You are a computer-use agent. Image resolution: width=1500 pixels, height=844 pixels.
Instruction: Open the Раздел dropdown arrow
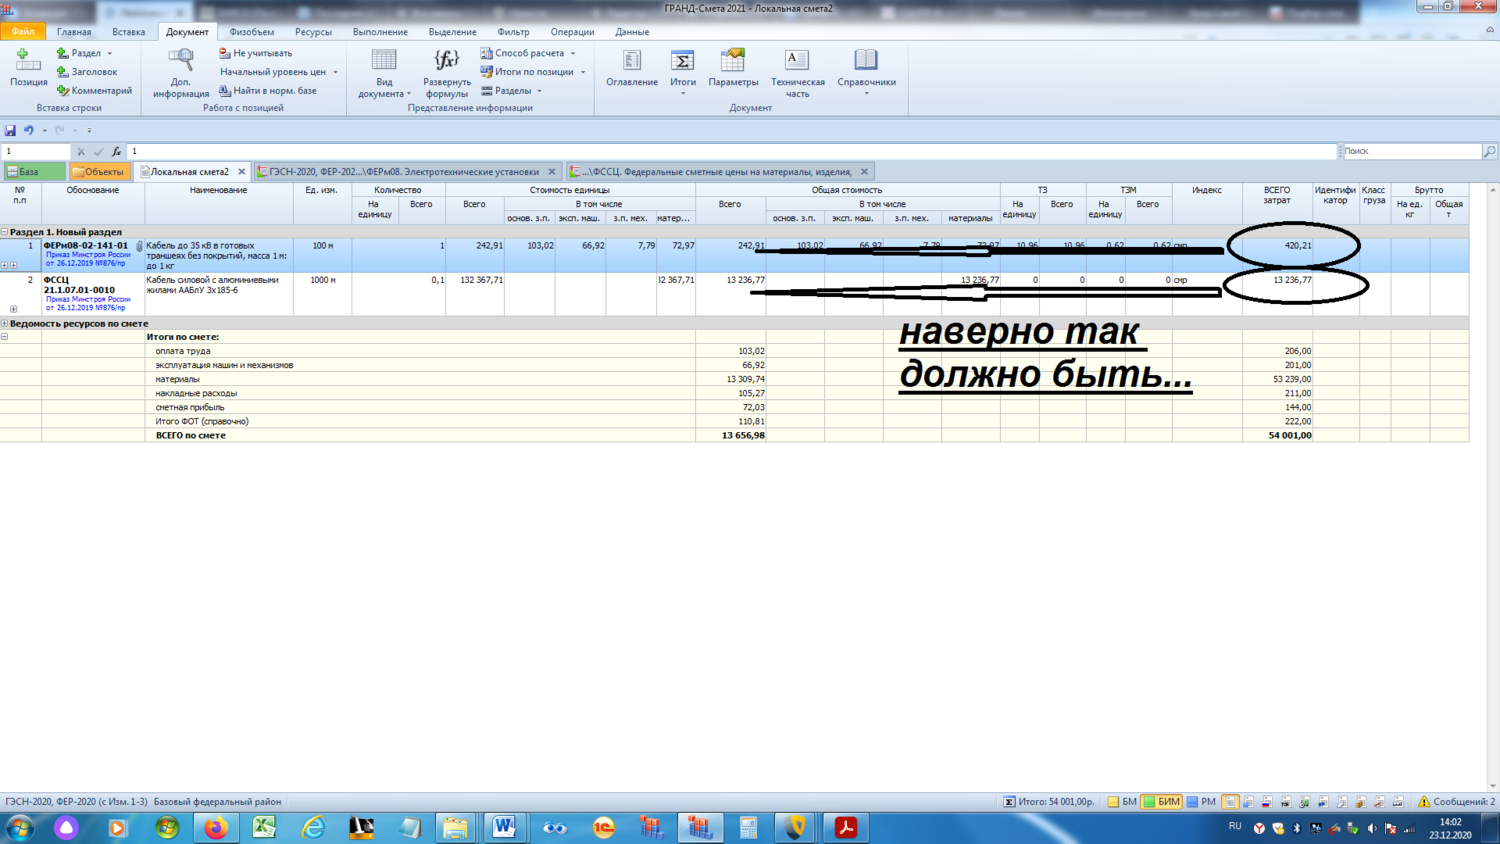(110, 53)
